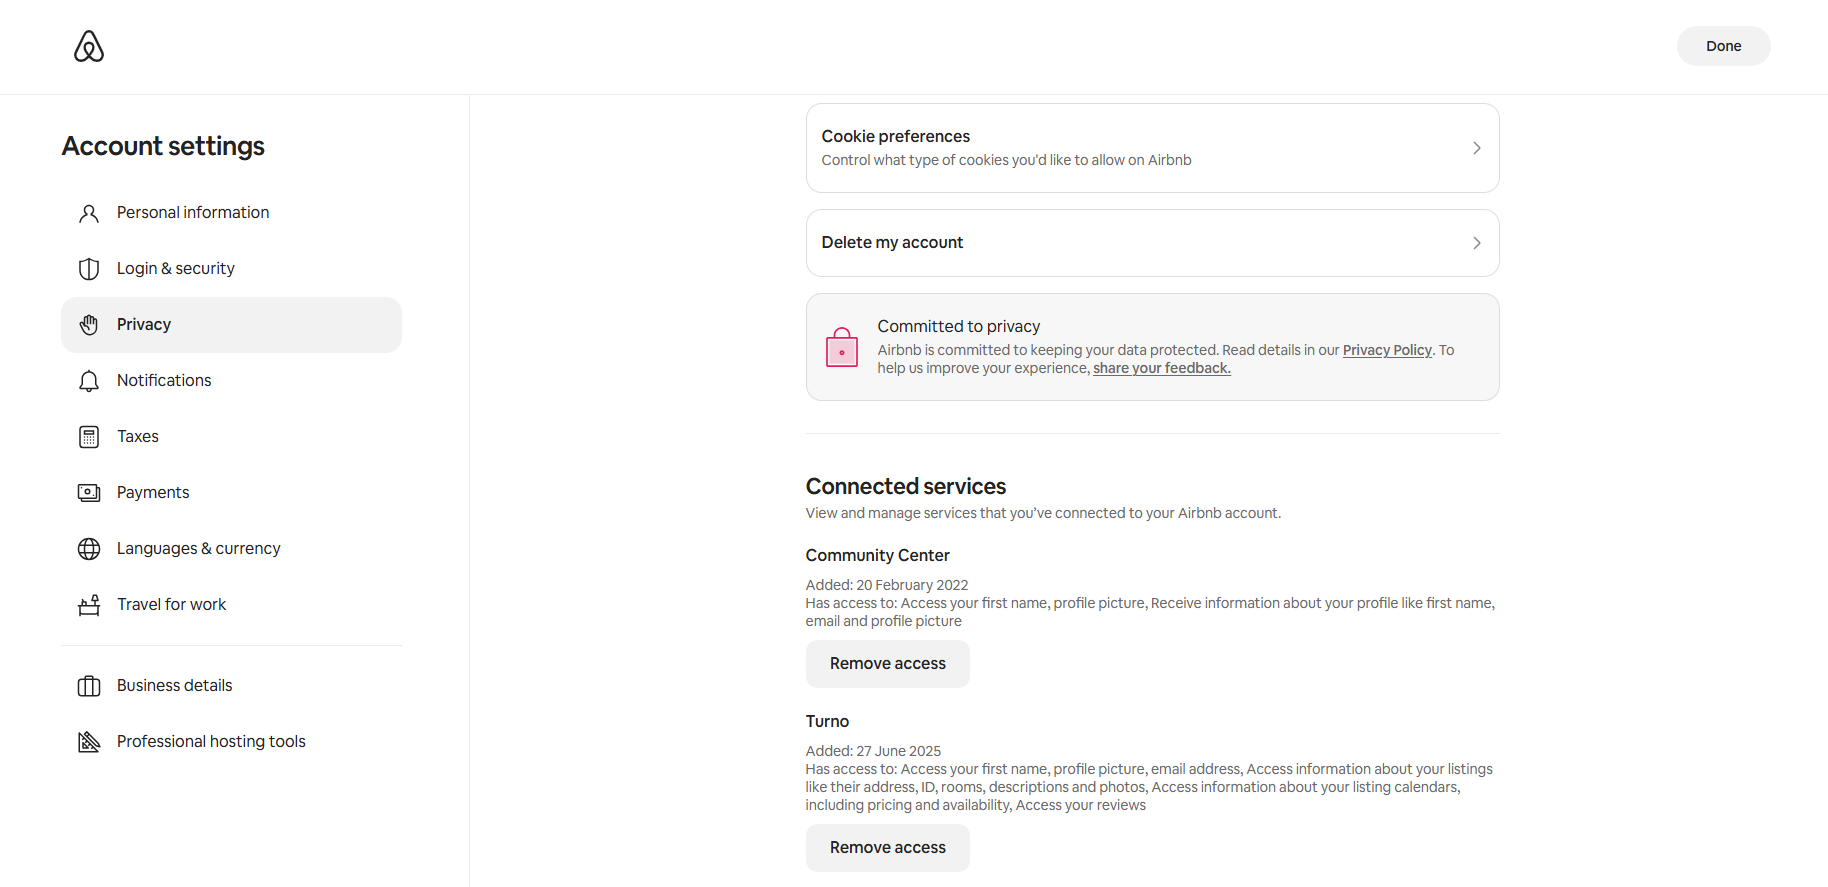The width and height of the screenshot is (1828, 887).
Task: Open the Privacy Policy link
Action: [1387, 350]
